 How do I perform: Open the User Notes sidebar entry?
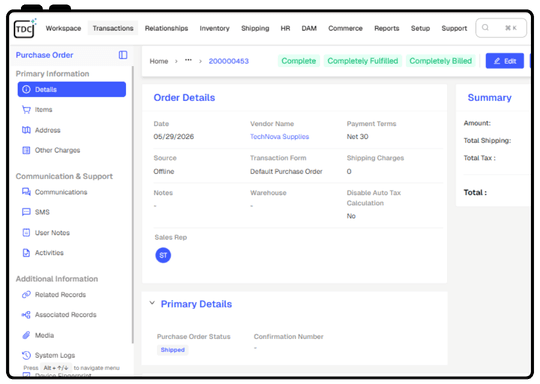(x=72, y=233)
